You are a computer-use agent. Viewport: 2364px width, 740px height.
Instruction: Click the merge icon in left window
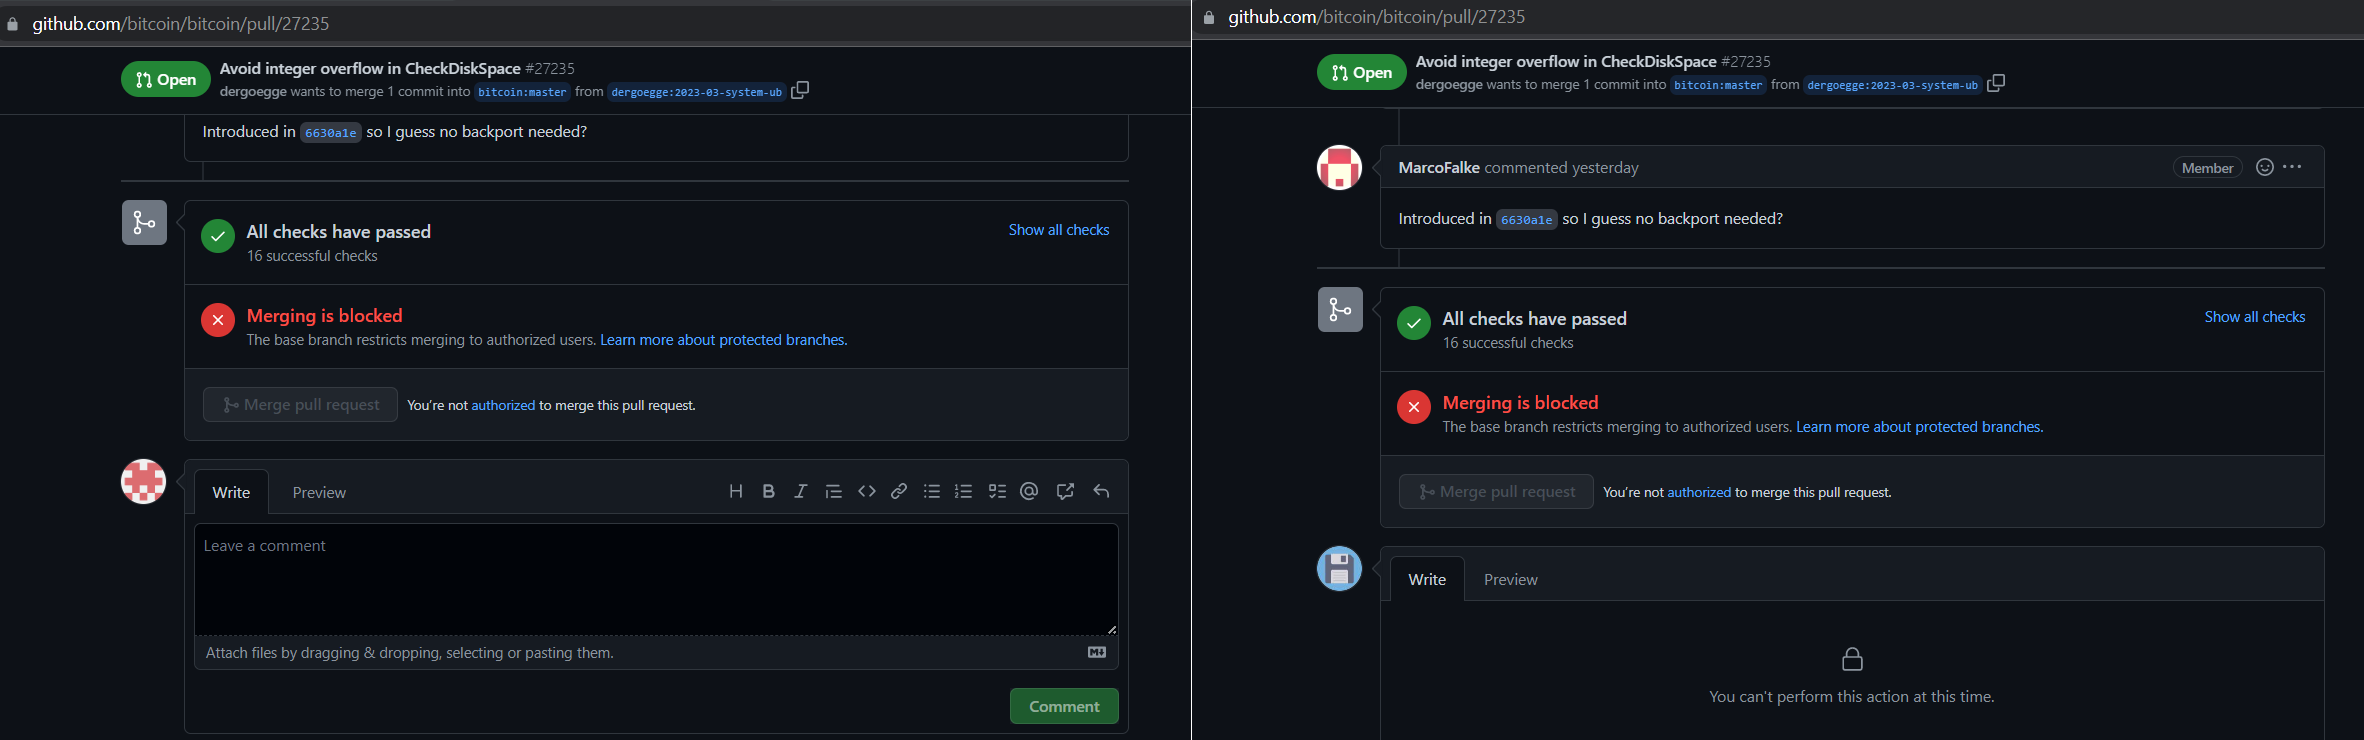pos(144,222)
